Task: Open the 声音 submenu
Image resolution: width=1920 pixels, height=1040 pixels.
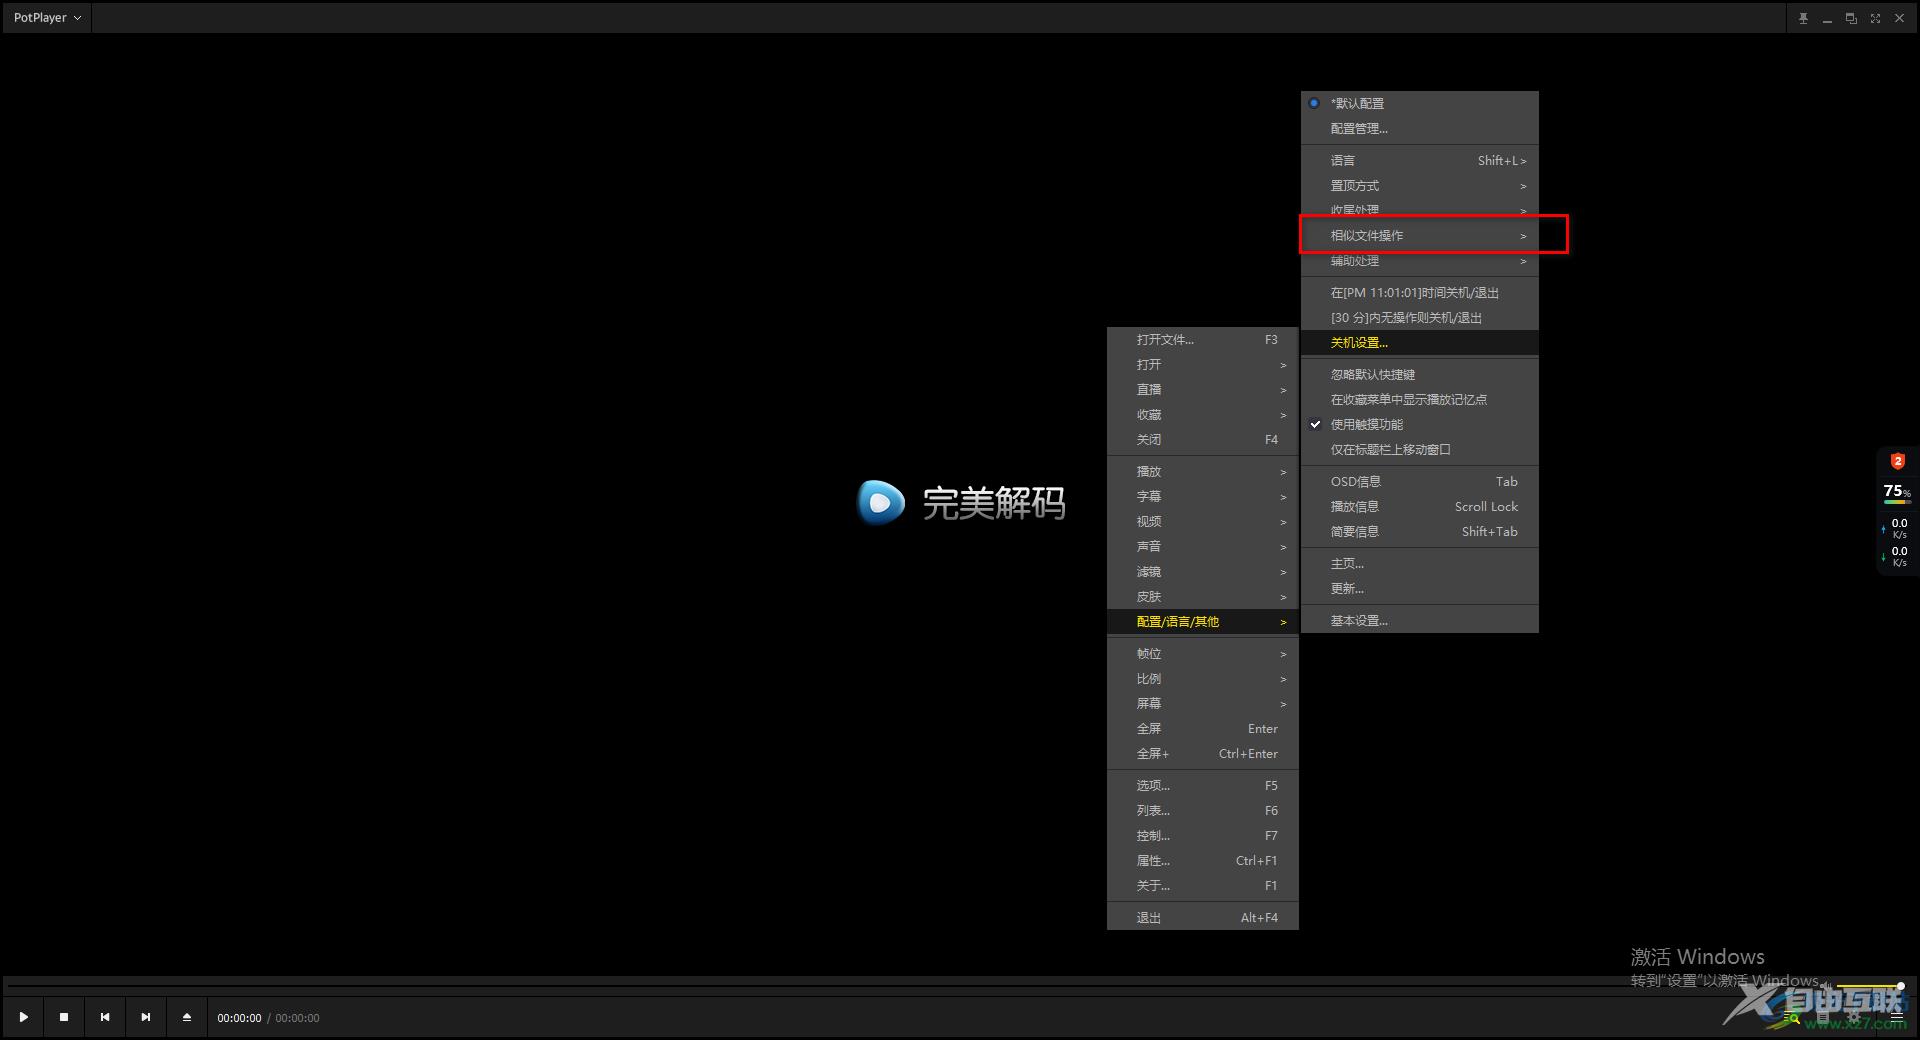Action: pyautogui.click(x=1202, y=546)
